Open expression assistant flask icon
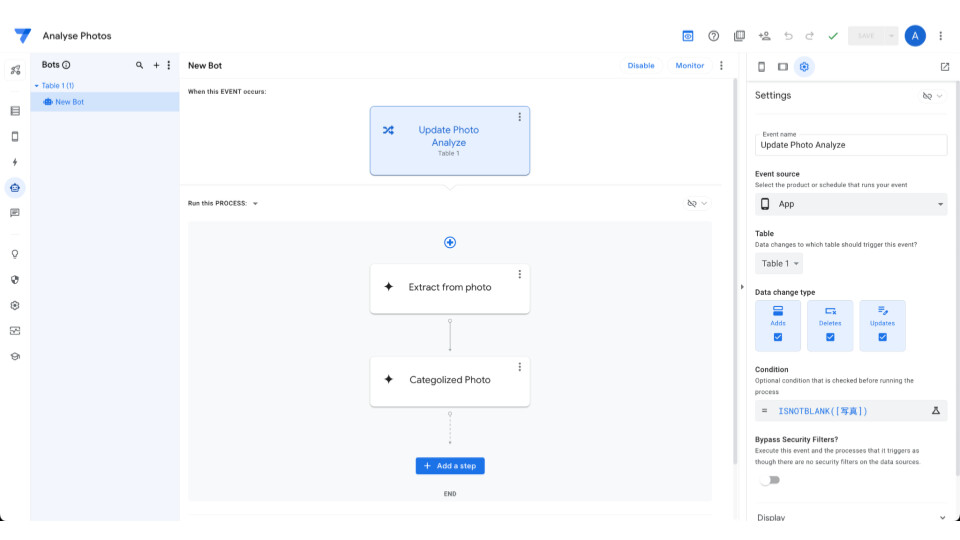 (936, 411)
